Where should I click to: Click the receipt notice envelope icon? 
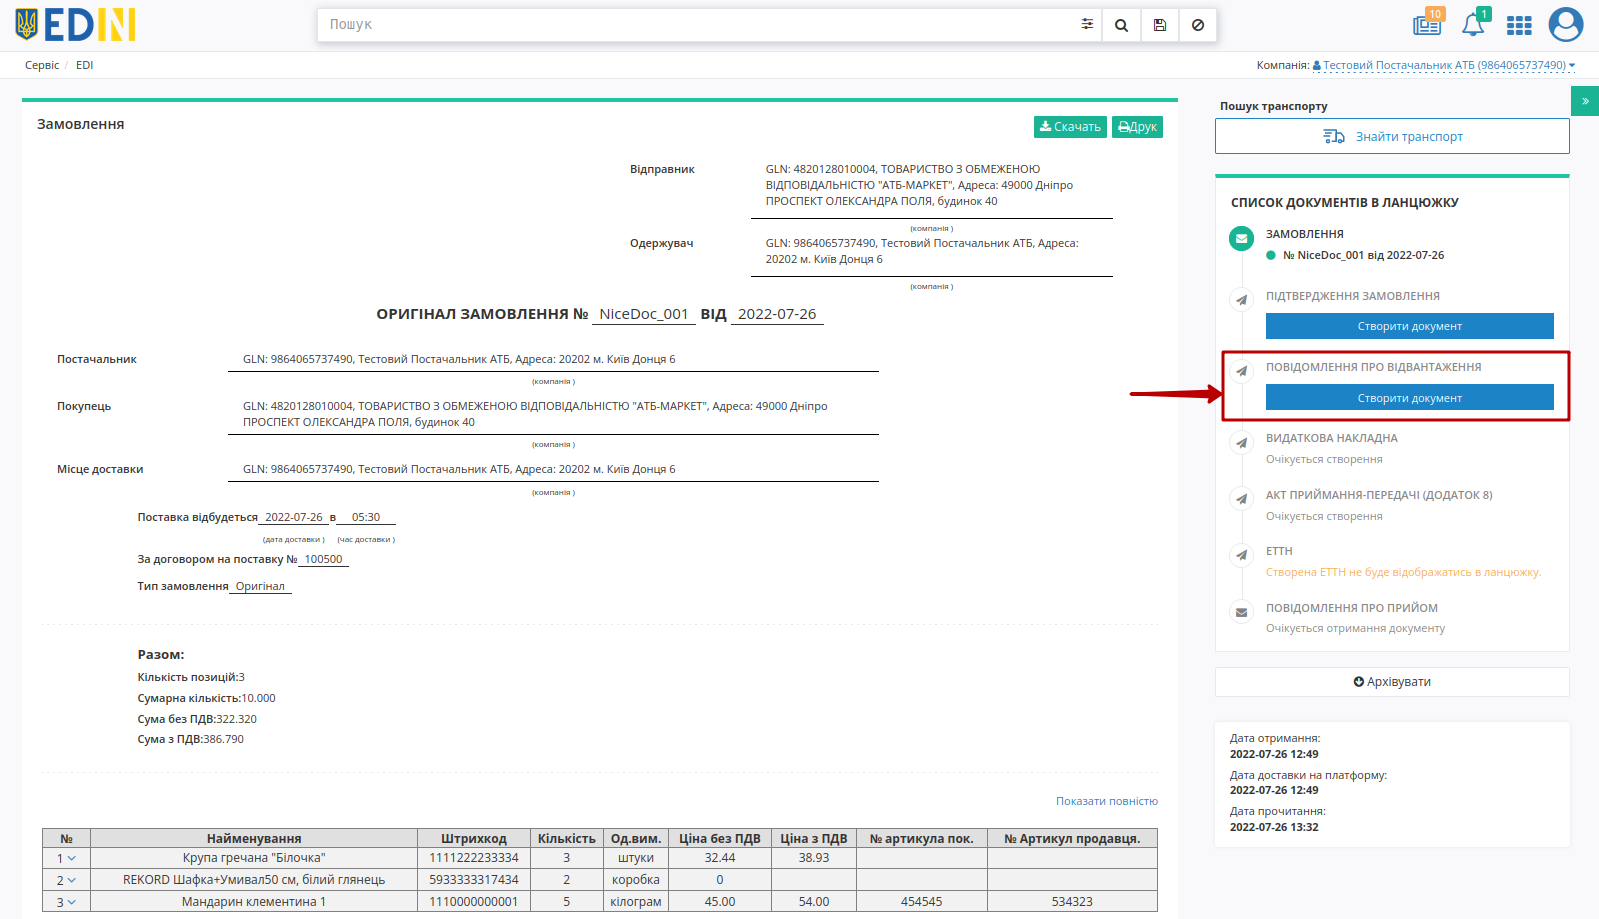click(x=1241, y=612)
